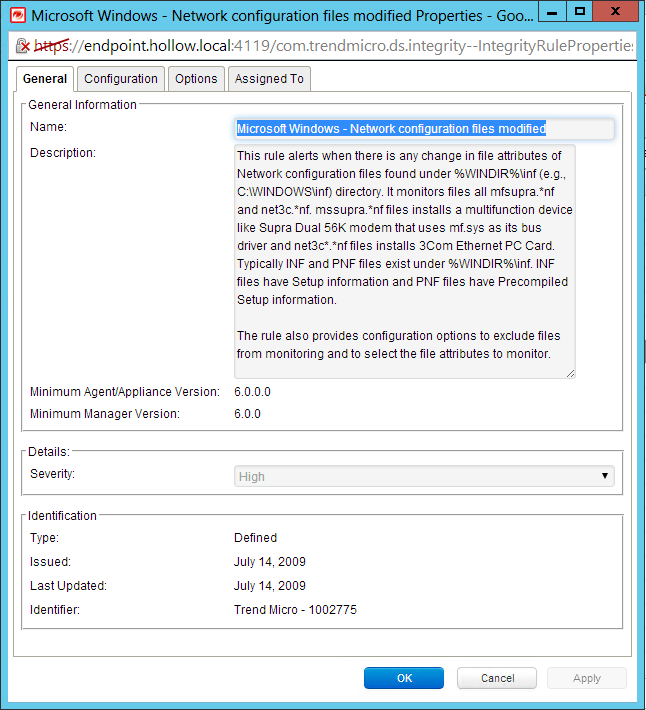This screenshot has width=646, height=710.
Task: Go to the Options tab
Action: pos(196,79)
